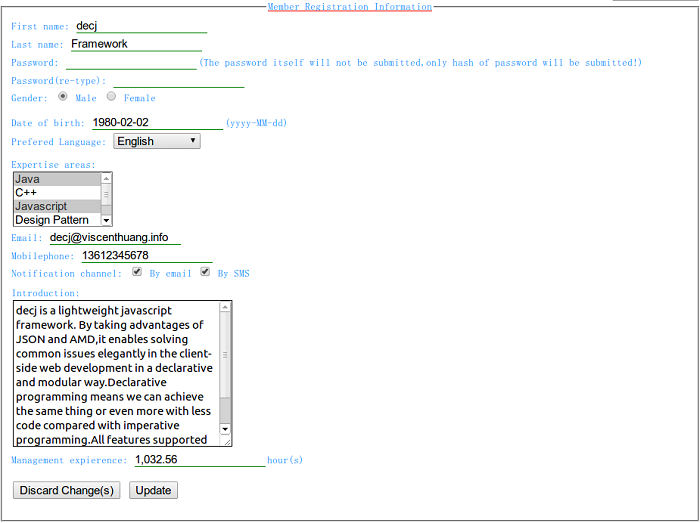Viewport: 700px width, 523px height.
Task: Select the Male gender radio button
Action: [62, 96]
